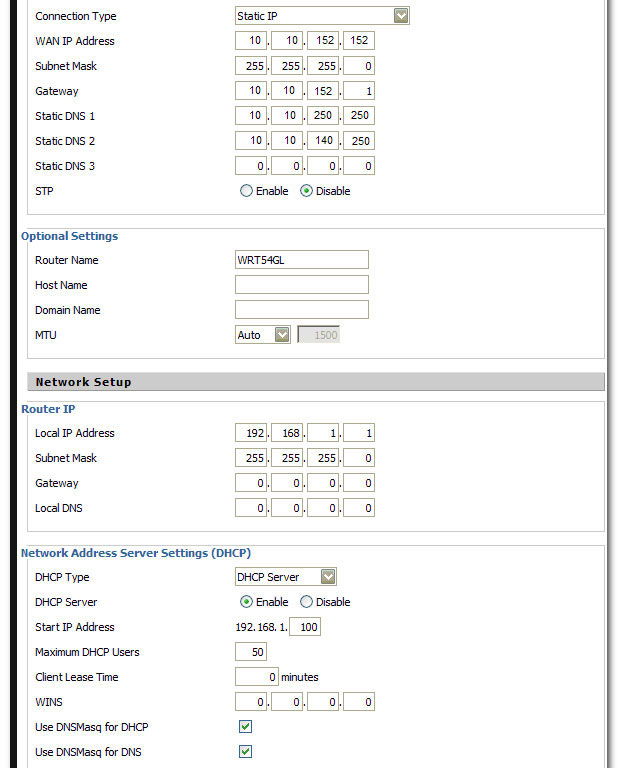Click the Domain Name field
This screenshot has height=768, width=636.
point(302,310)
